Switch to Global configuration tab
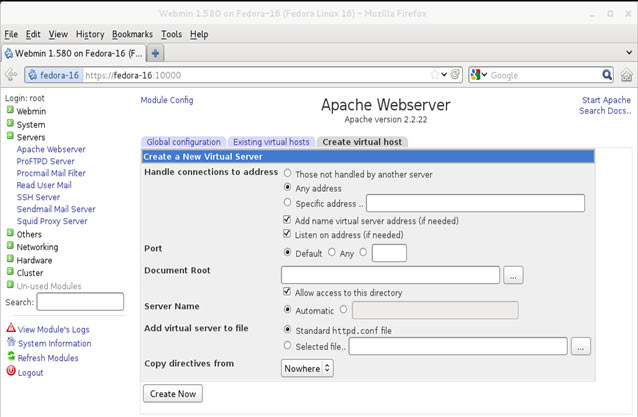638x417 pixels. (183, 142)
